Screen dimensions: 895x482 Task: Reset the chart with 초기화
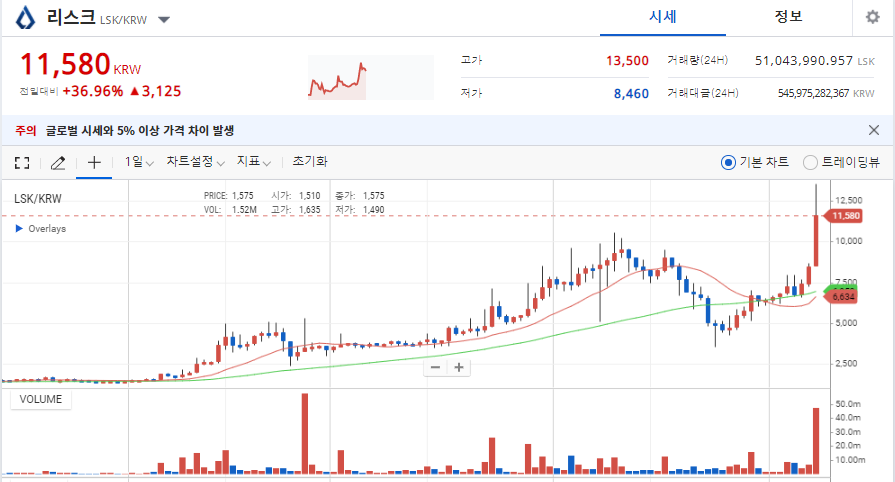coord(310,162)
